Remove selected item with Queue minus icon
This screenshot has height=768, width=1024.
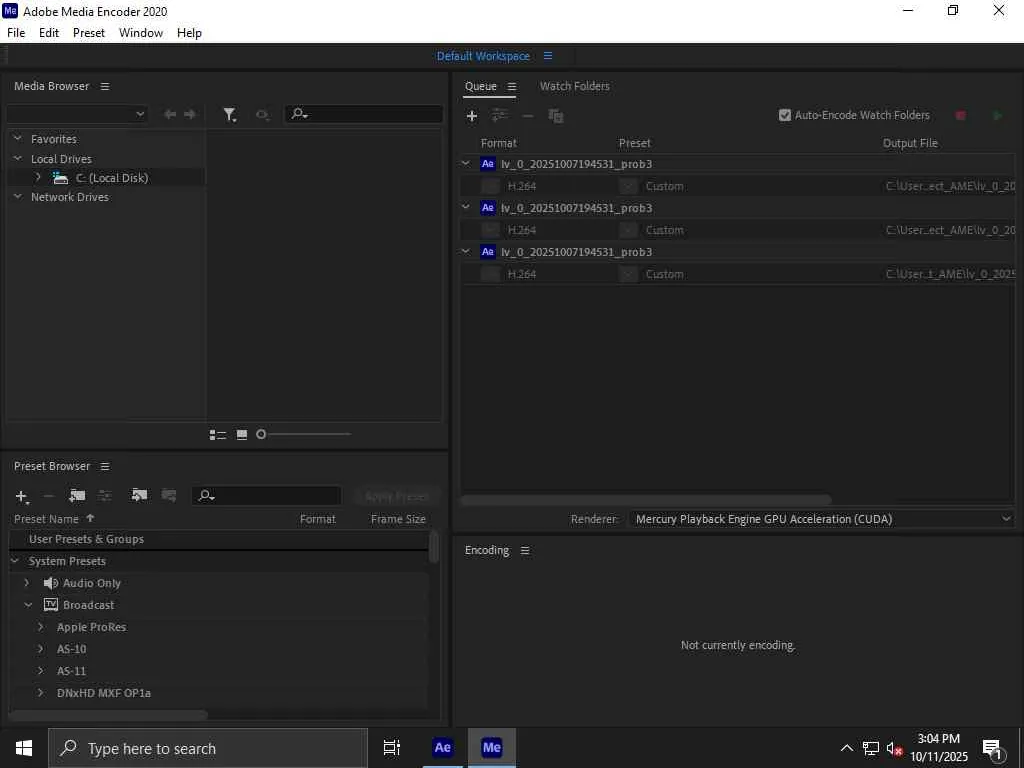click(x=528, y=116)
